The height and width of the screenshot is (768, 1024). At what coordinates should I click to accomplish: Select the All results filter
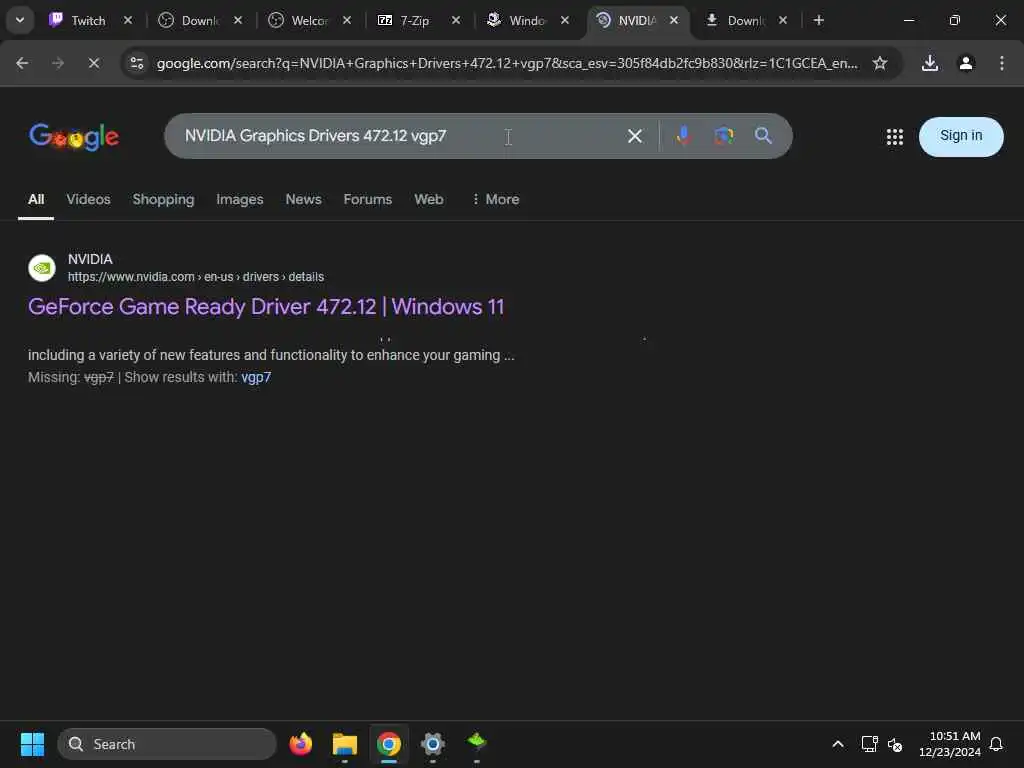[36, 199]
